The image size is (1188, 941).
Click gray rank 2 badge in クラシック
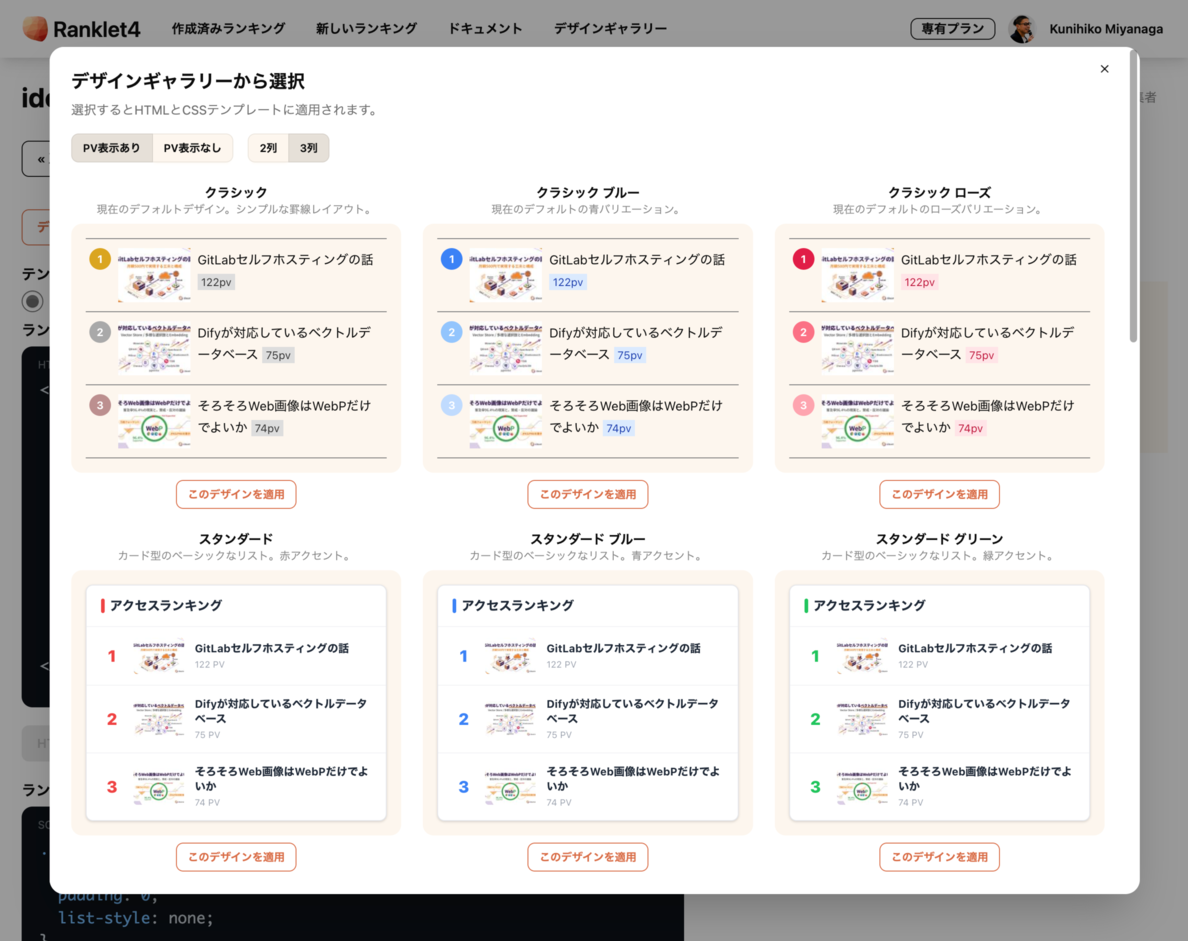click(x=100, y=332)
